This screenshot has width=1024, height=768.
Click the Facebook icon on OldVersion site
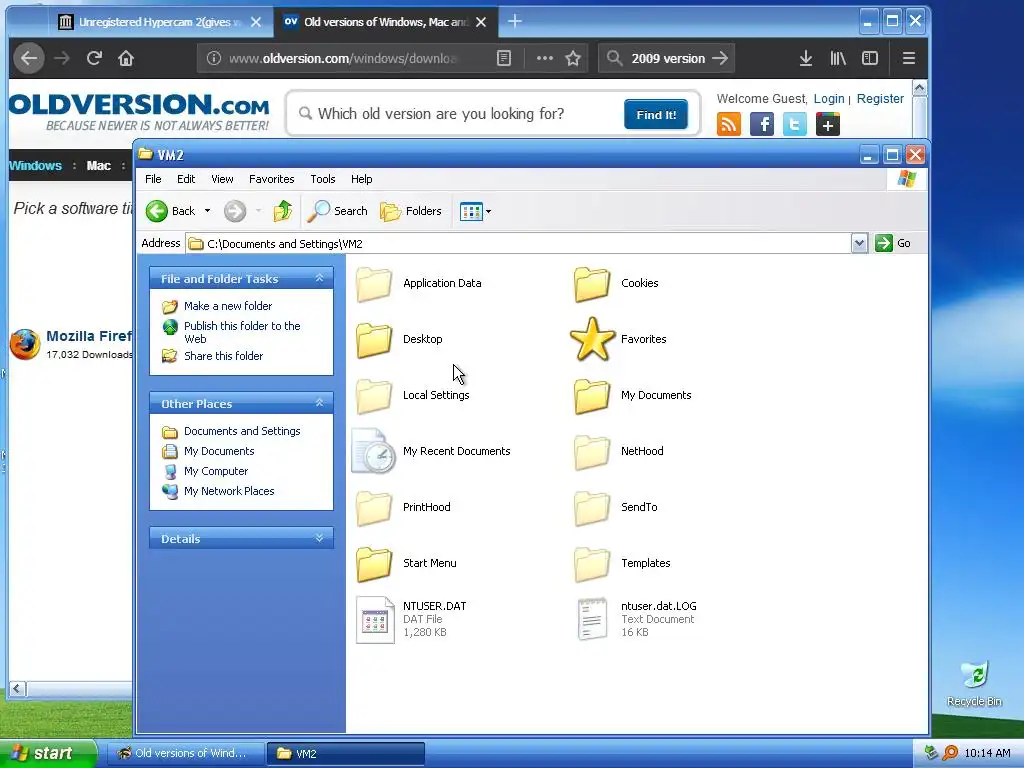point(761,124)
